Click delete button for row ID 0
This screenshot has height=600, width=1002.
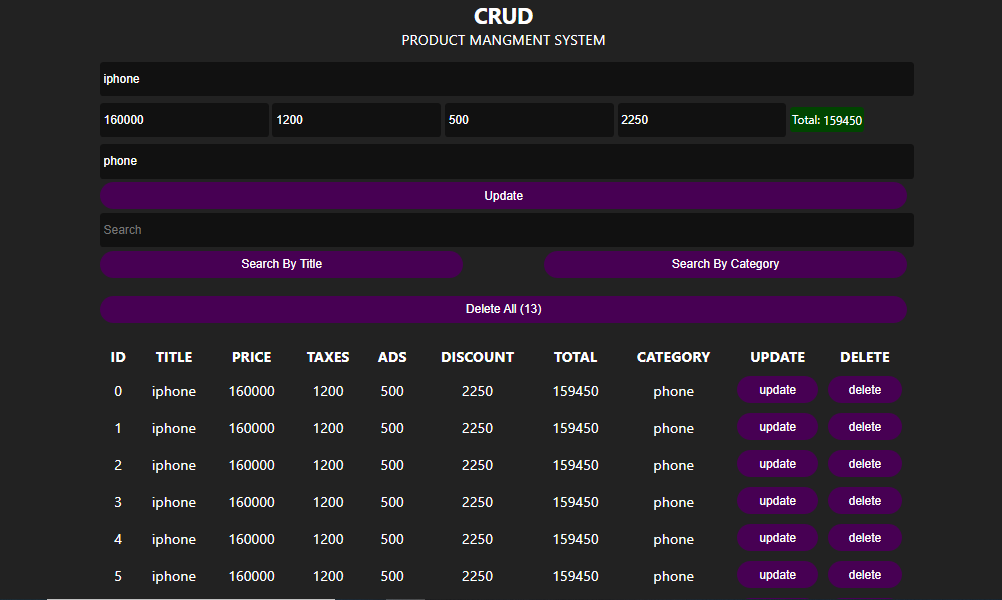coord(865,390)
